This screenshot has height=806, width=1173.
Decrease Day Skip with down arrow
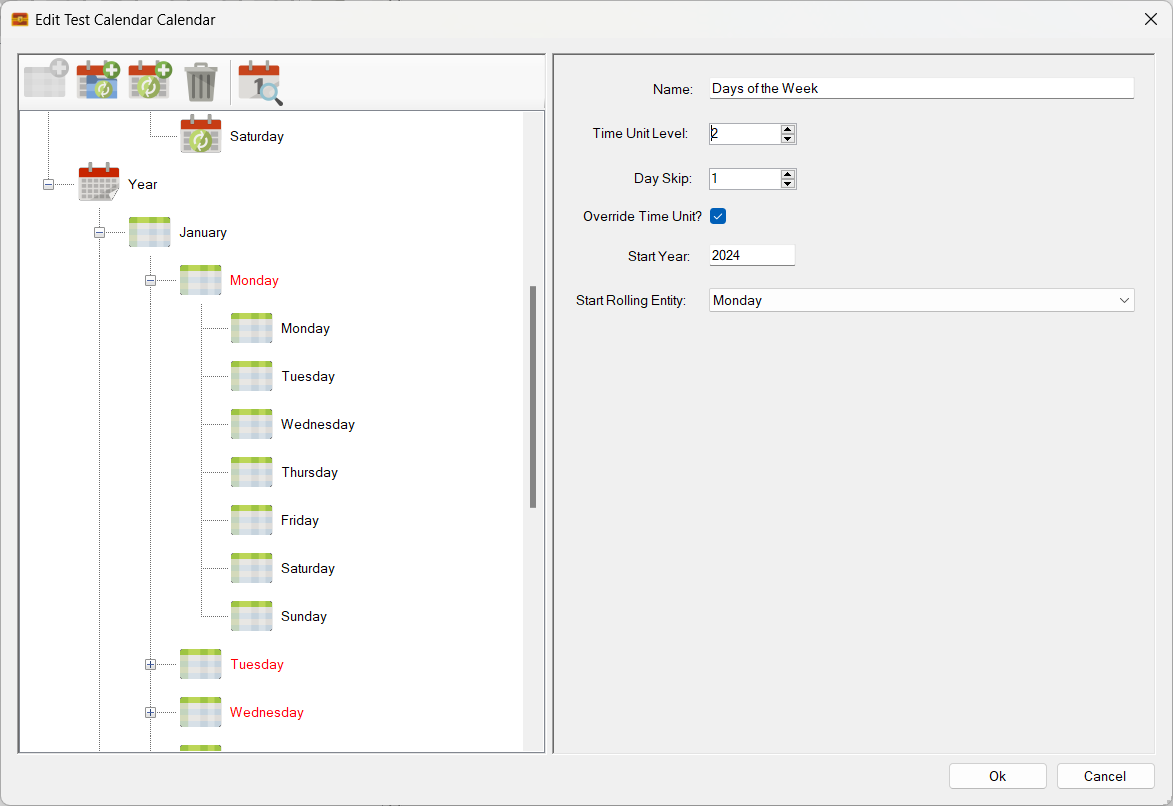coord(788,184)
